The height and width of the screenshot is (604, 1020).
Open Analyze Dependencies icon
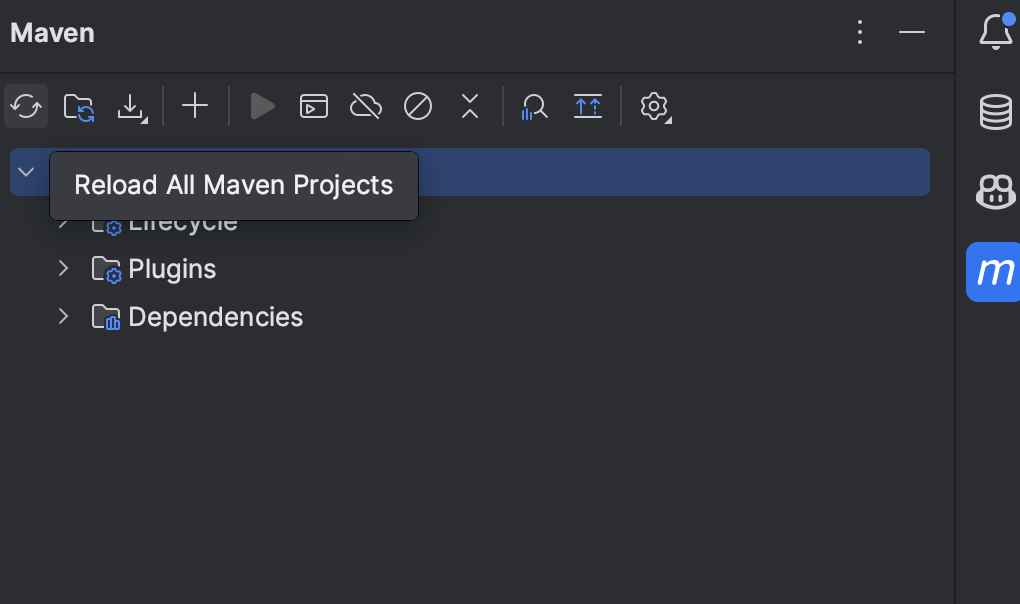[x=534, y=107]
